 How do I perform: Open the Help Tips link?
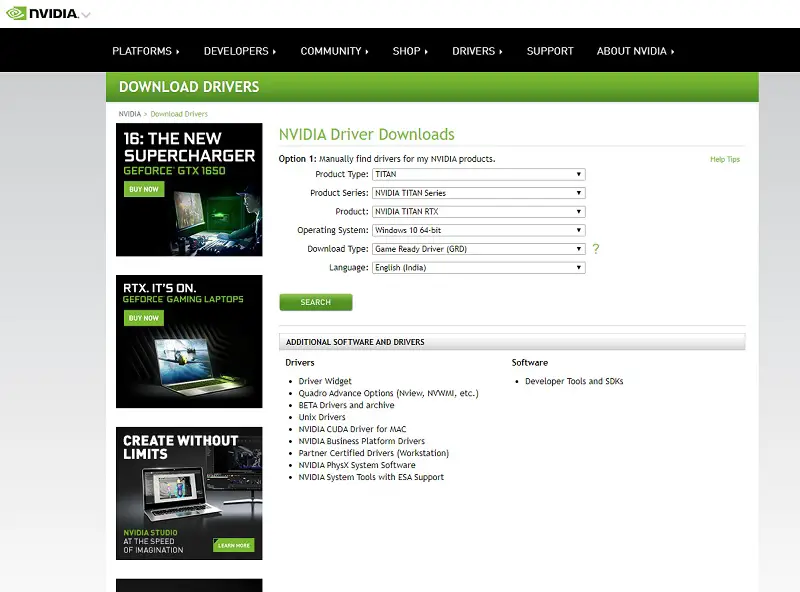click(724, 159)
